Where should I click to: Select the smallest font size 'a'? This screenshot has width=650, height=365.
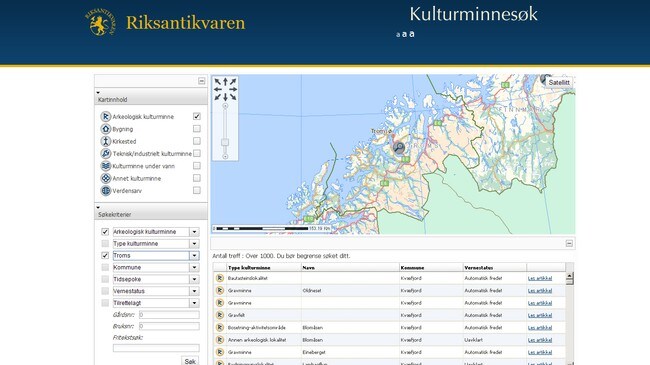point(398,35)
